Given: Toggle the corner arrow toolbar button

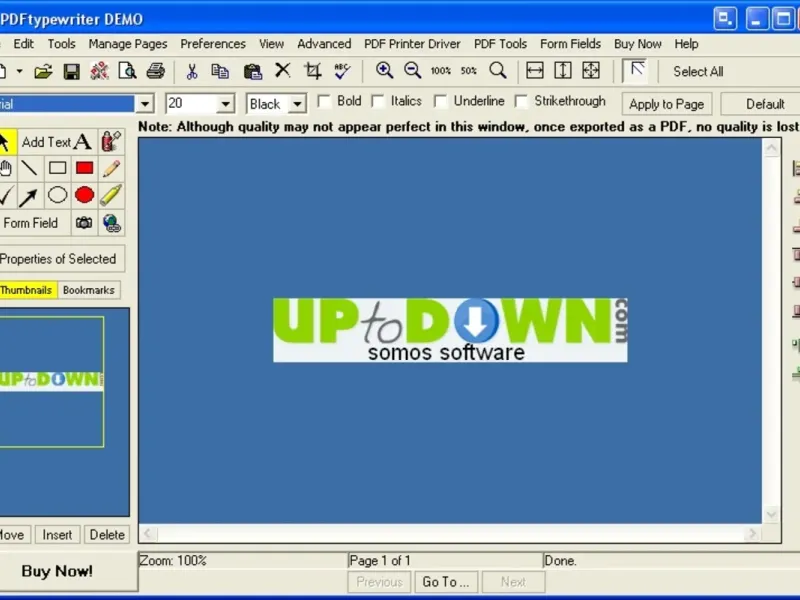Looking at the screenshot, I should click(x=636, y=71).
